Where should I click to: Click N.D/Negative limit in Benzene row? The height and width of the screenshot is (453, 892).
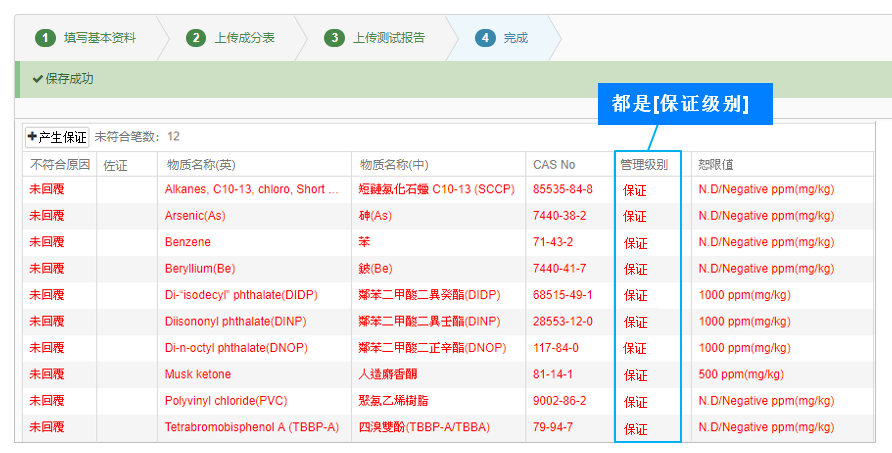(x=766, y=242)
